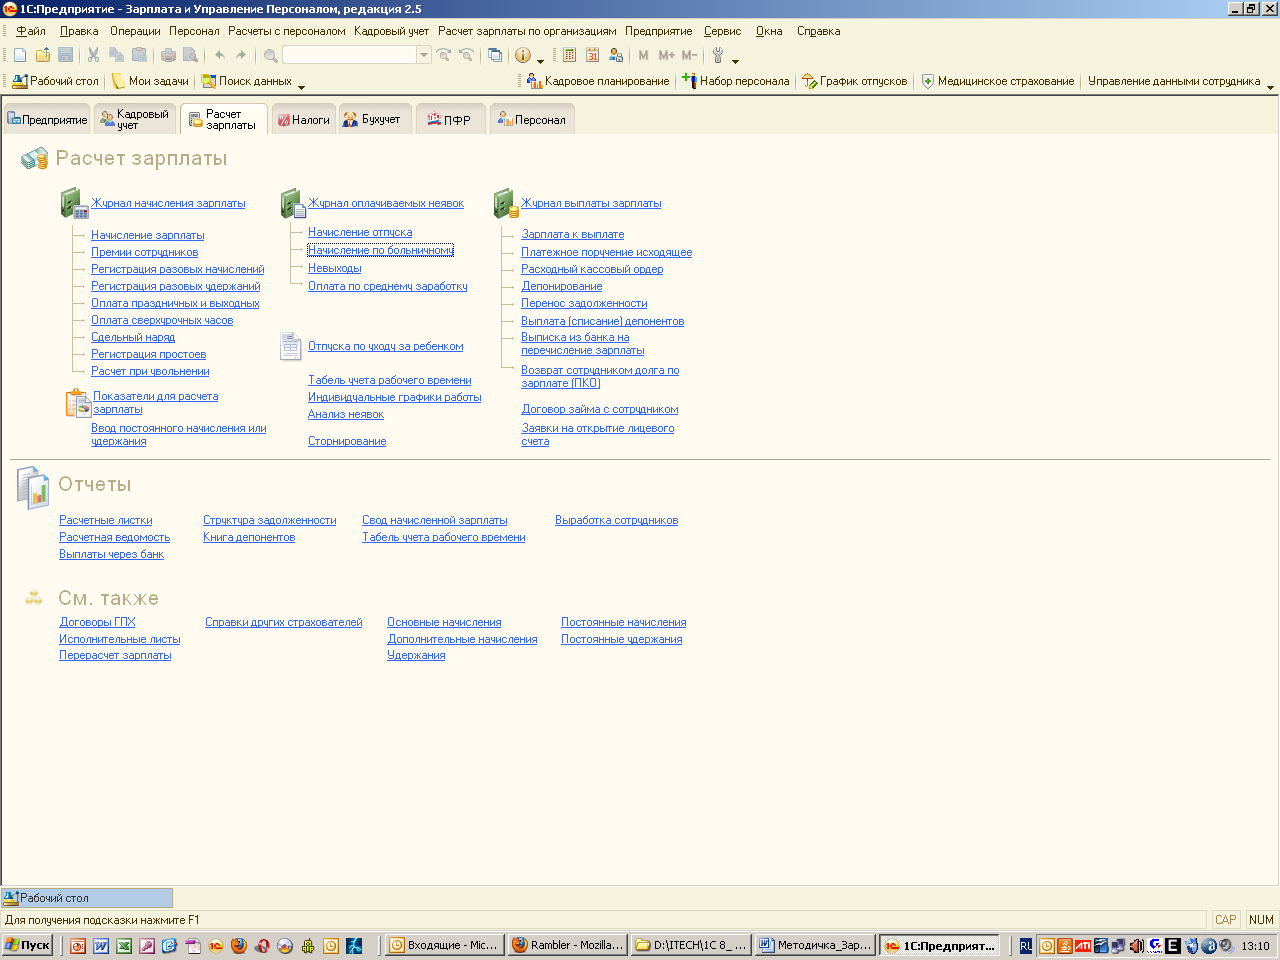Open the Расходный кассовый ордер link

click(x=592, y=269)
